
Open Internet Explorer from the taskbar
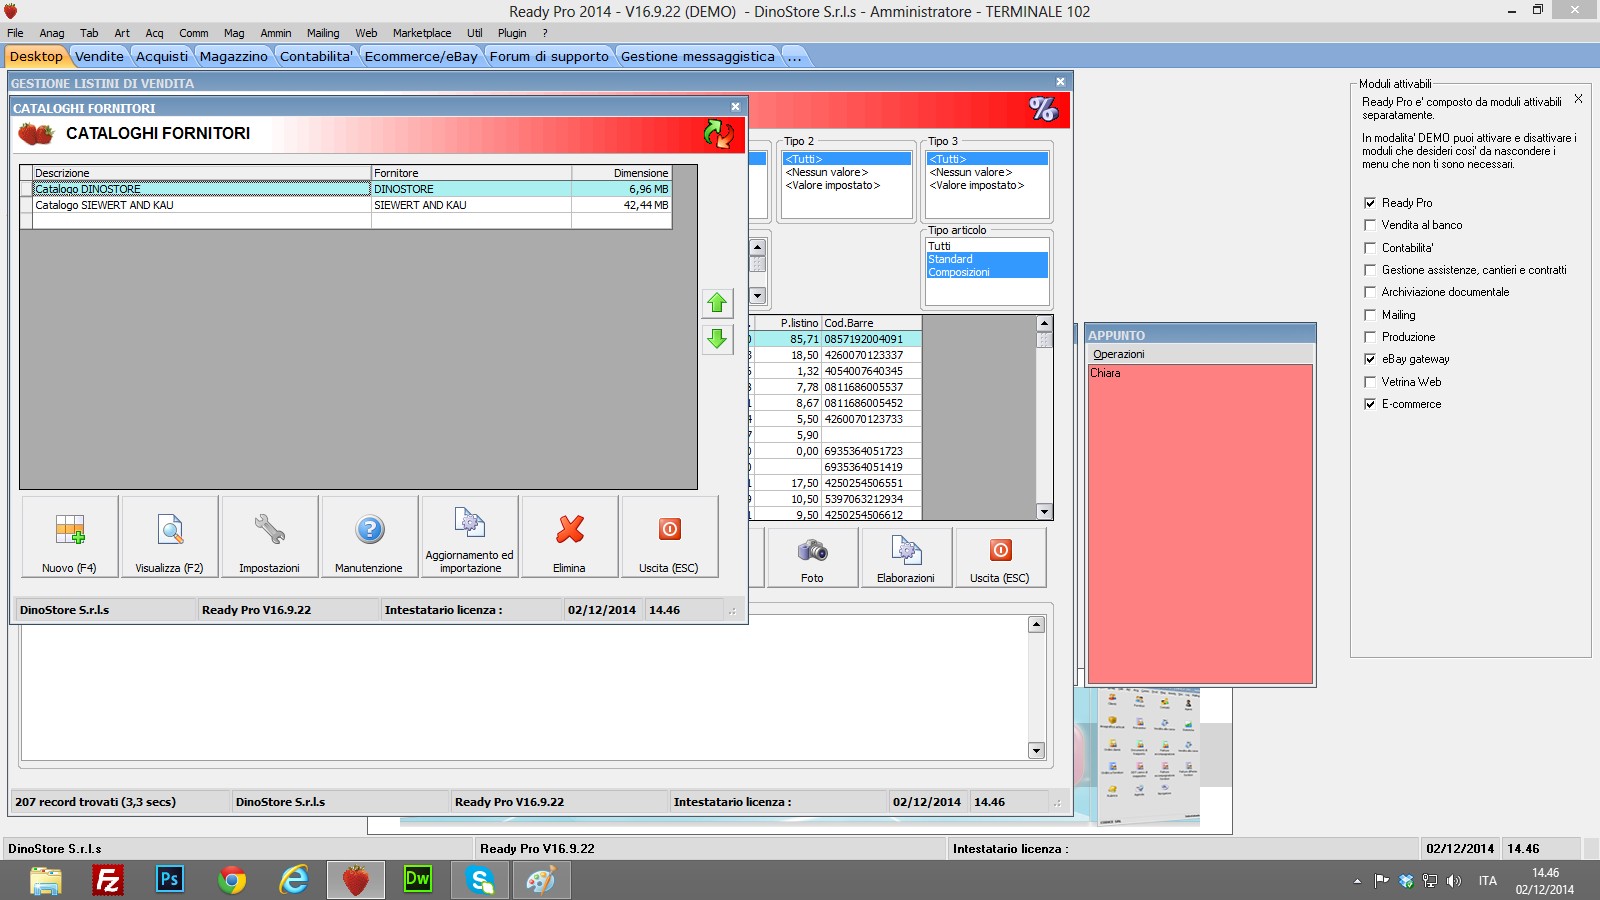click(x=294, y=880)
